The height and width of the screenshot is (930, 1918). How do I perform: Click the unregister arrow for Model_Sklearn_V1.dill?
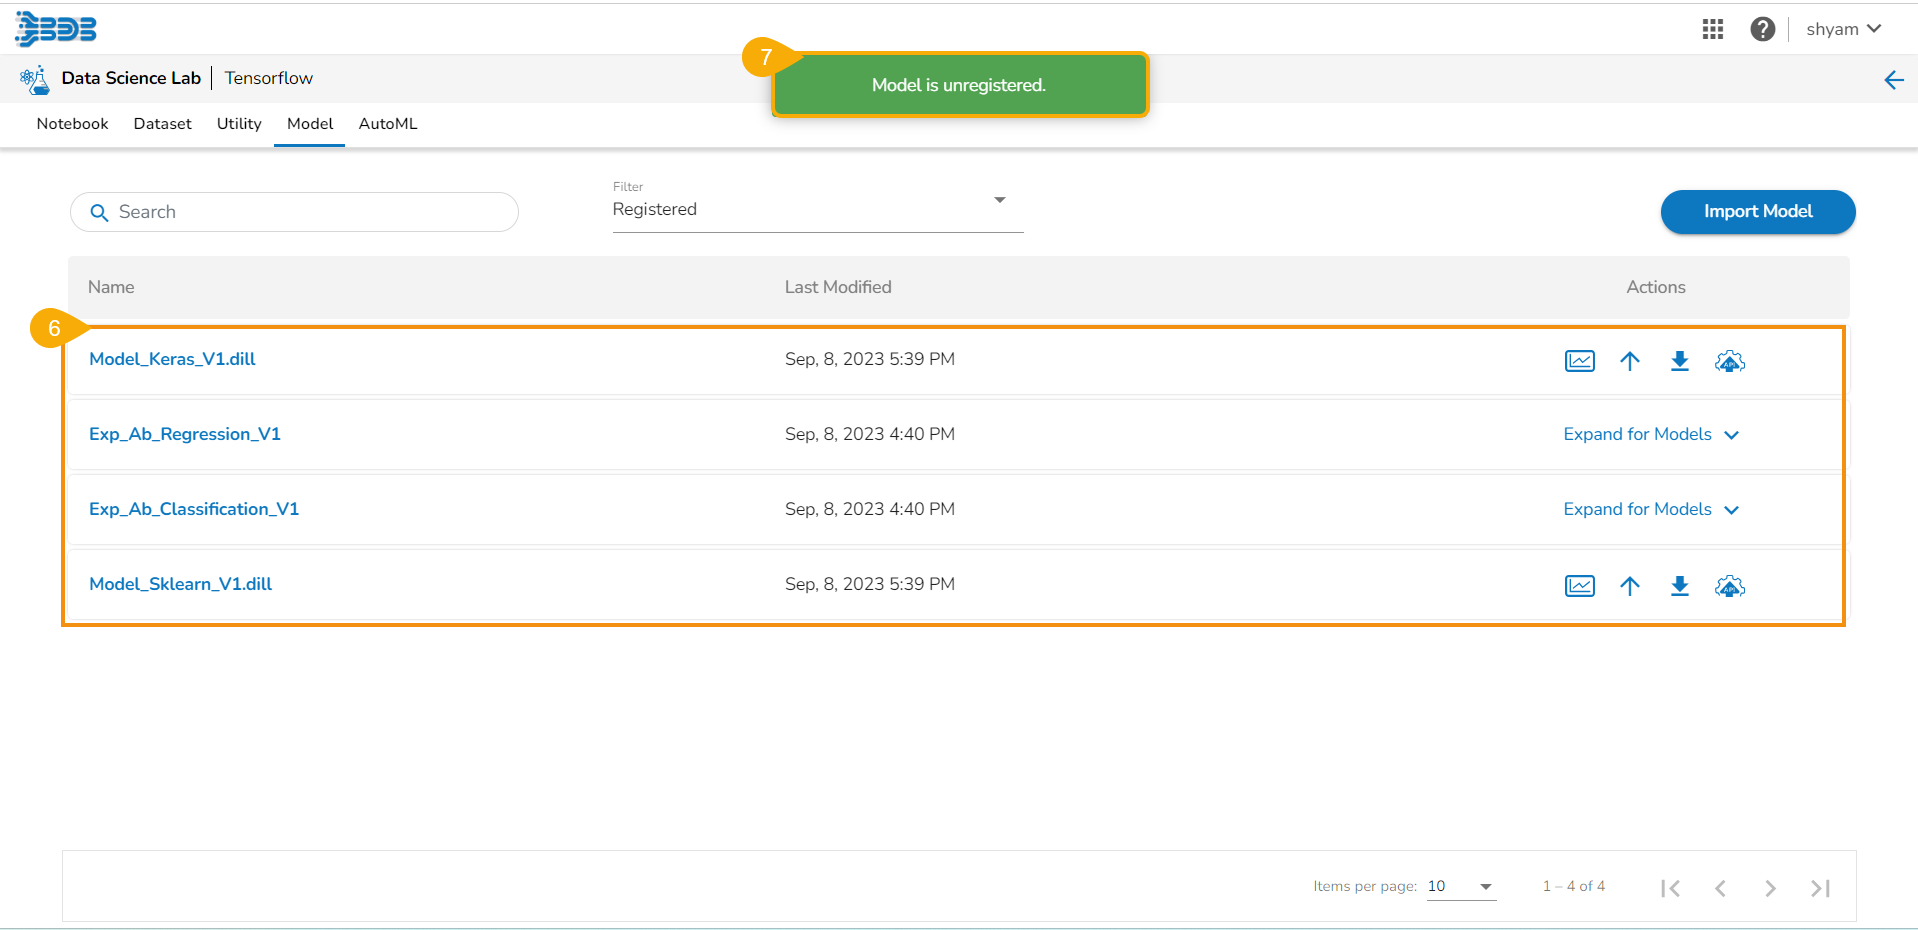click(x=1629, y=586)
